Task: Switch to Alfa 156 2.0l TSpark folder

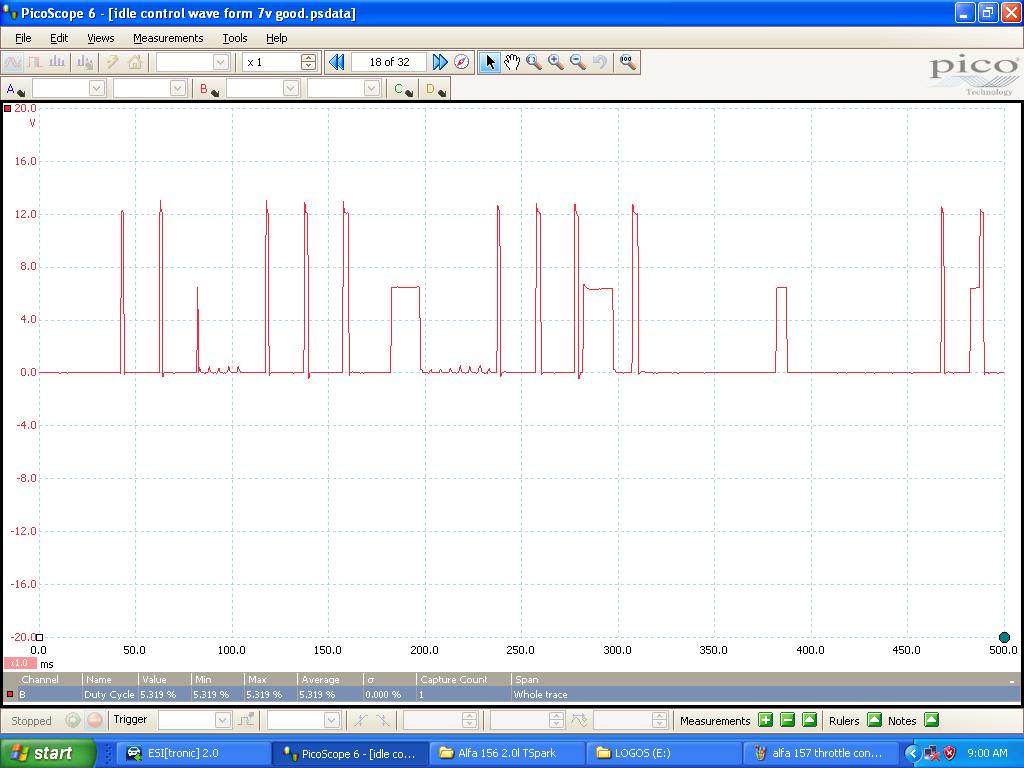Action: [x=507, y=753]
